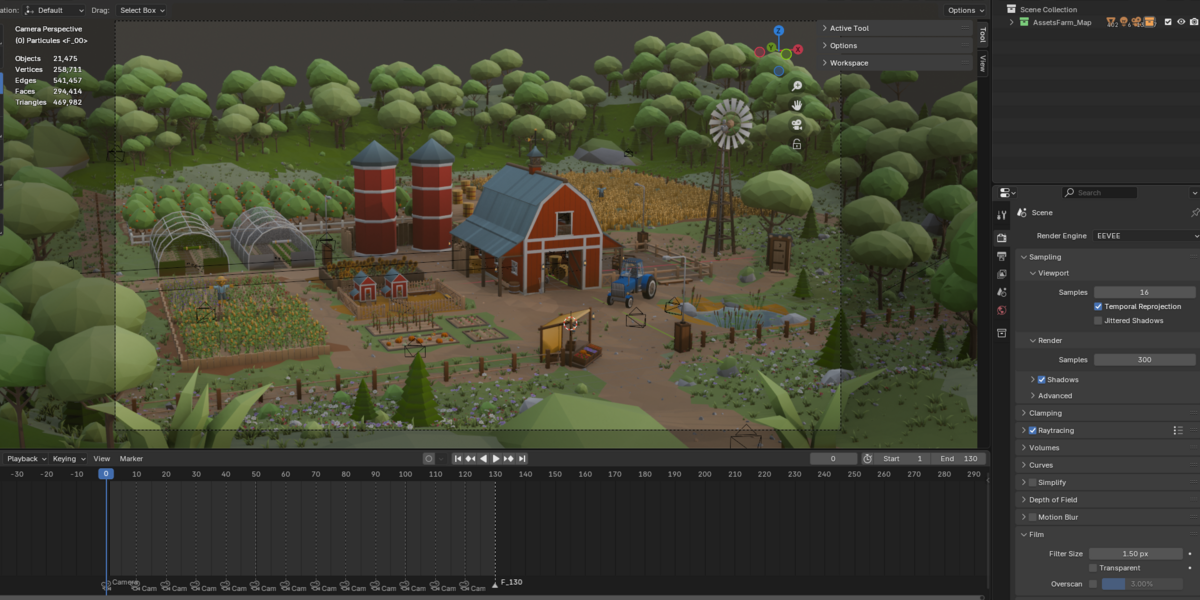
Task: Open the timeline Marker menu
Action: coord(131,458)
